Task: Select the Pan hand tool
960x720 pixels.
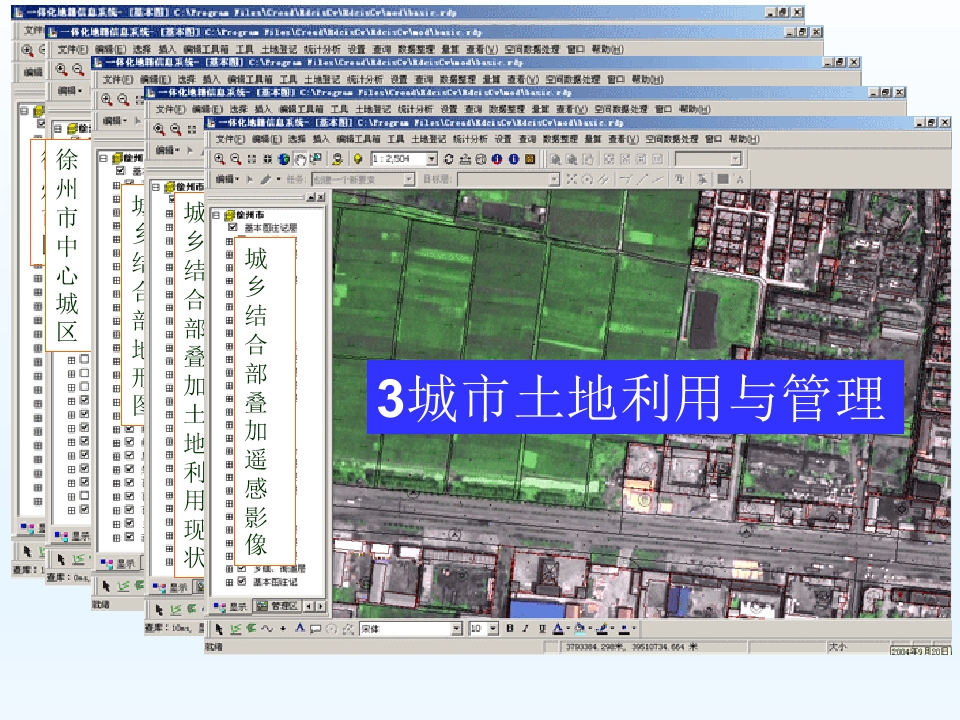Action: click(301, 159)
